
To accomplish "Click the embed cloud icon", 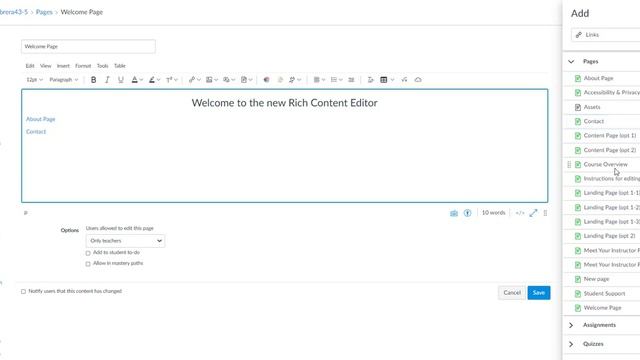I will (418, 80).
